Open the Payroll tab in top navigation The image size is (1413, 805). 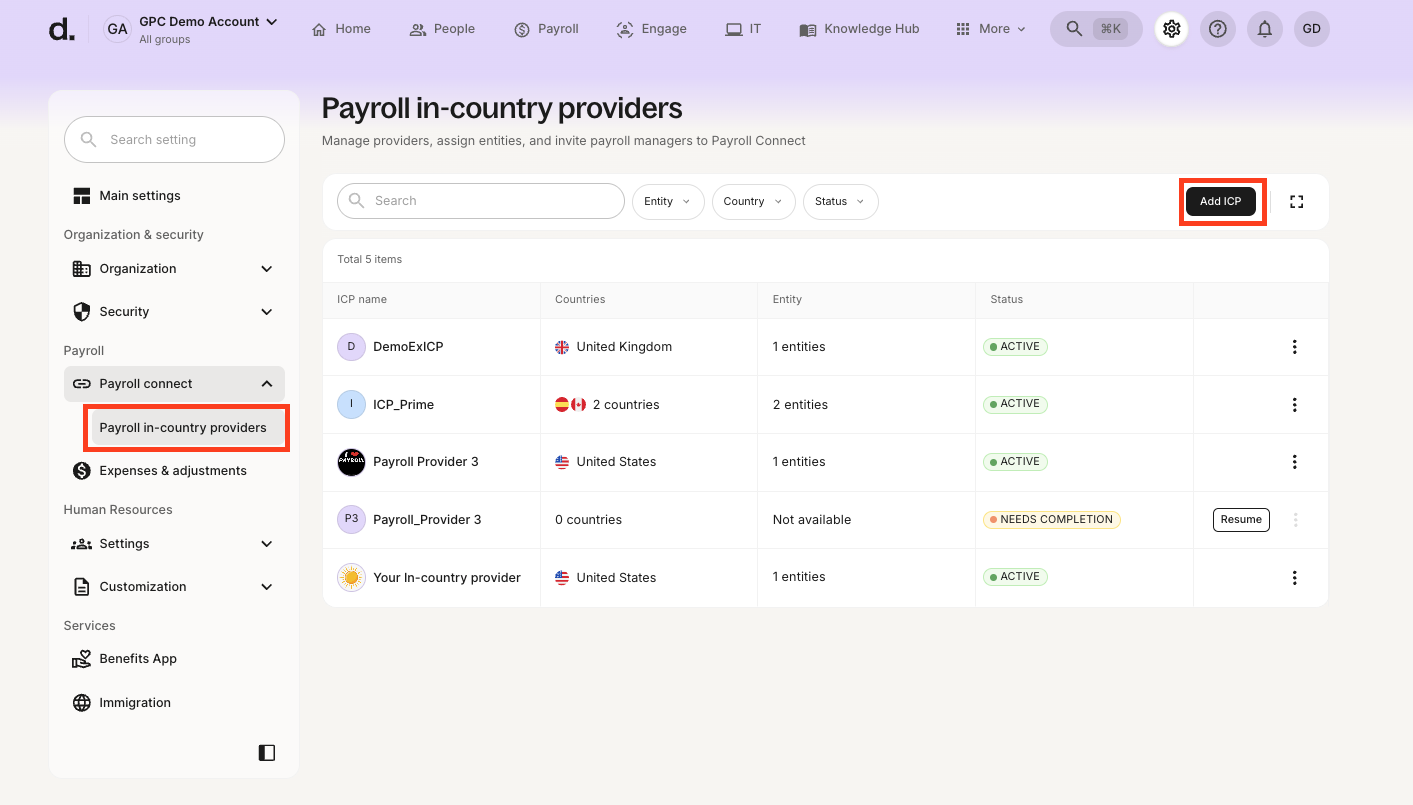pyautogui.click(x=546, y=29)
